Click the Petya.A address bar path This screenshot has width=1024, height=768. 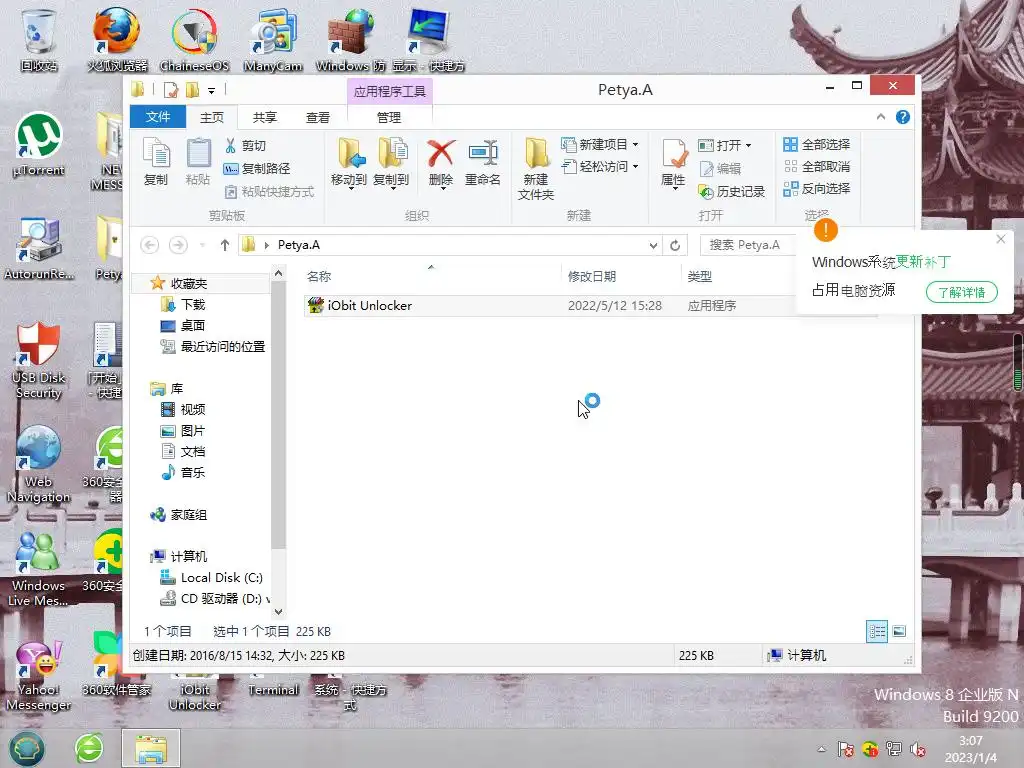pyautogui.click(x=298, y=245)
